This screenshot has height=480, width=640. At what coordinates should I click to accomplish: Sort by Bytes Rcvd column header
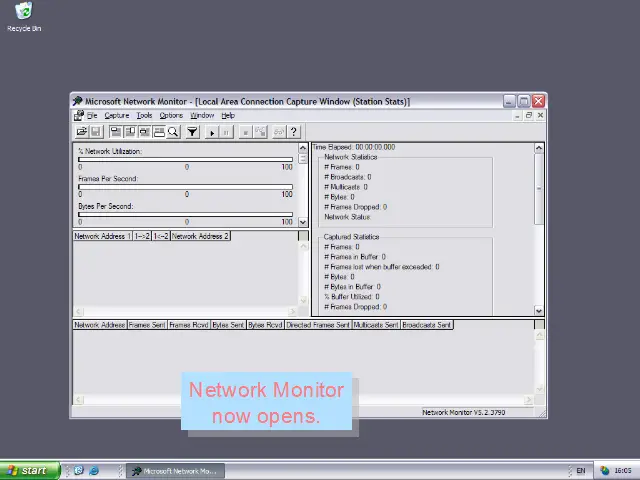click(265, 325)
